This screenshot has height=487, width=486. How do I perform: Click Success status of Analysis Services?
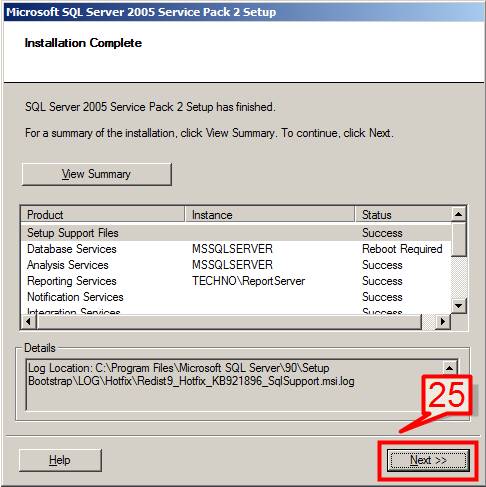click(x=382, y=265)
